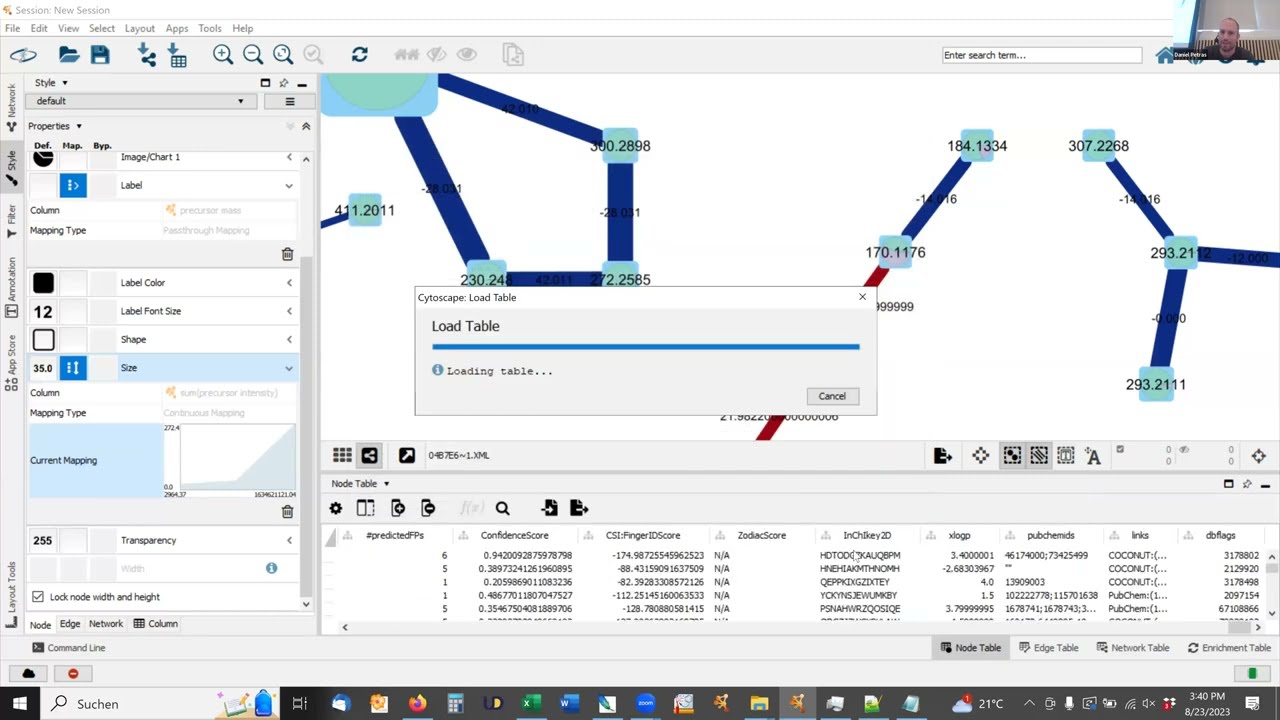Open the memory status cloud icon
Viewport: 1280px width, 720px height.
click(x=28, y=674)
